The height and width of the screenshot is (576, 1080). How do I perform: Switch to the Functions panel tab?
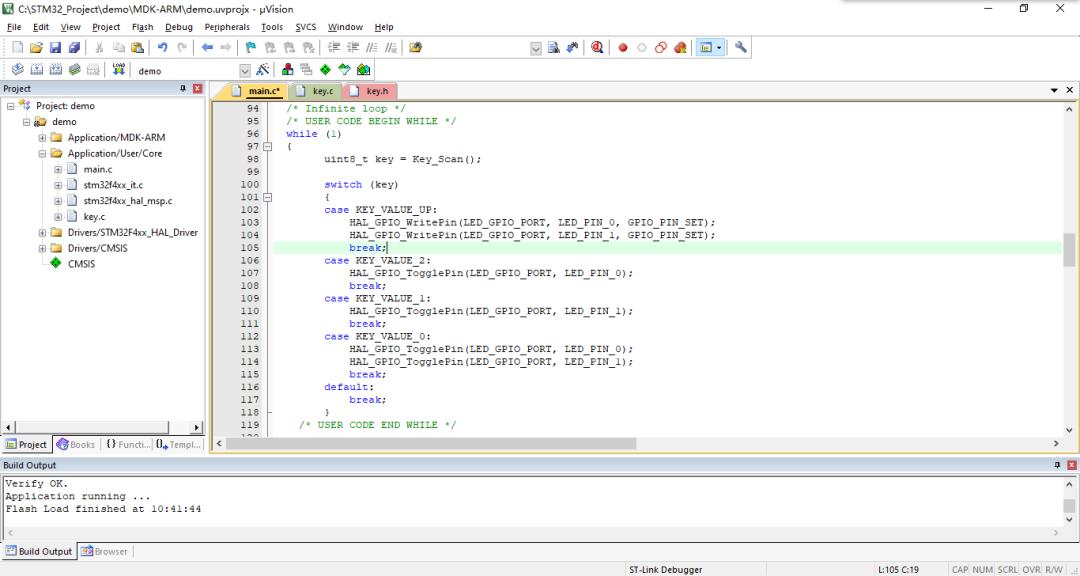[127, 444]
